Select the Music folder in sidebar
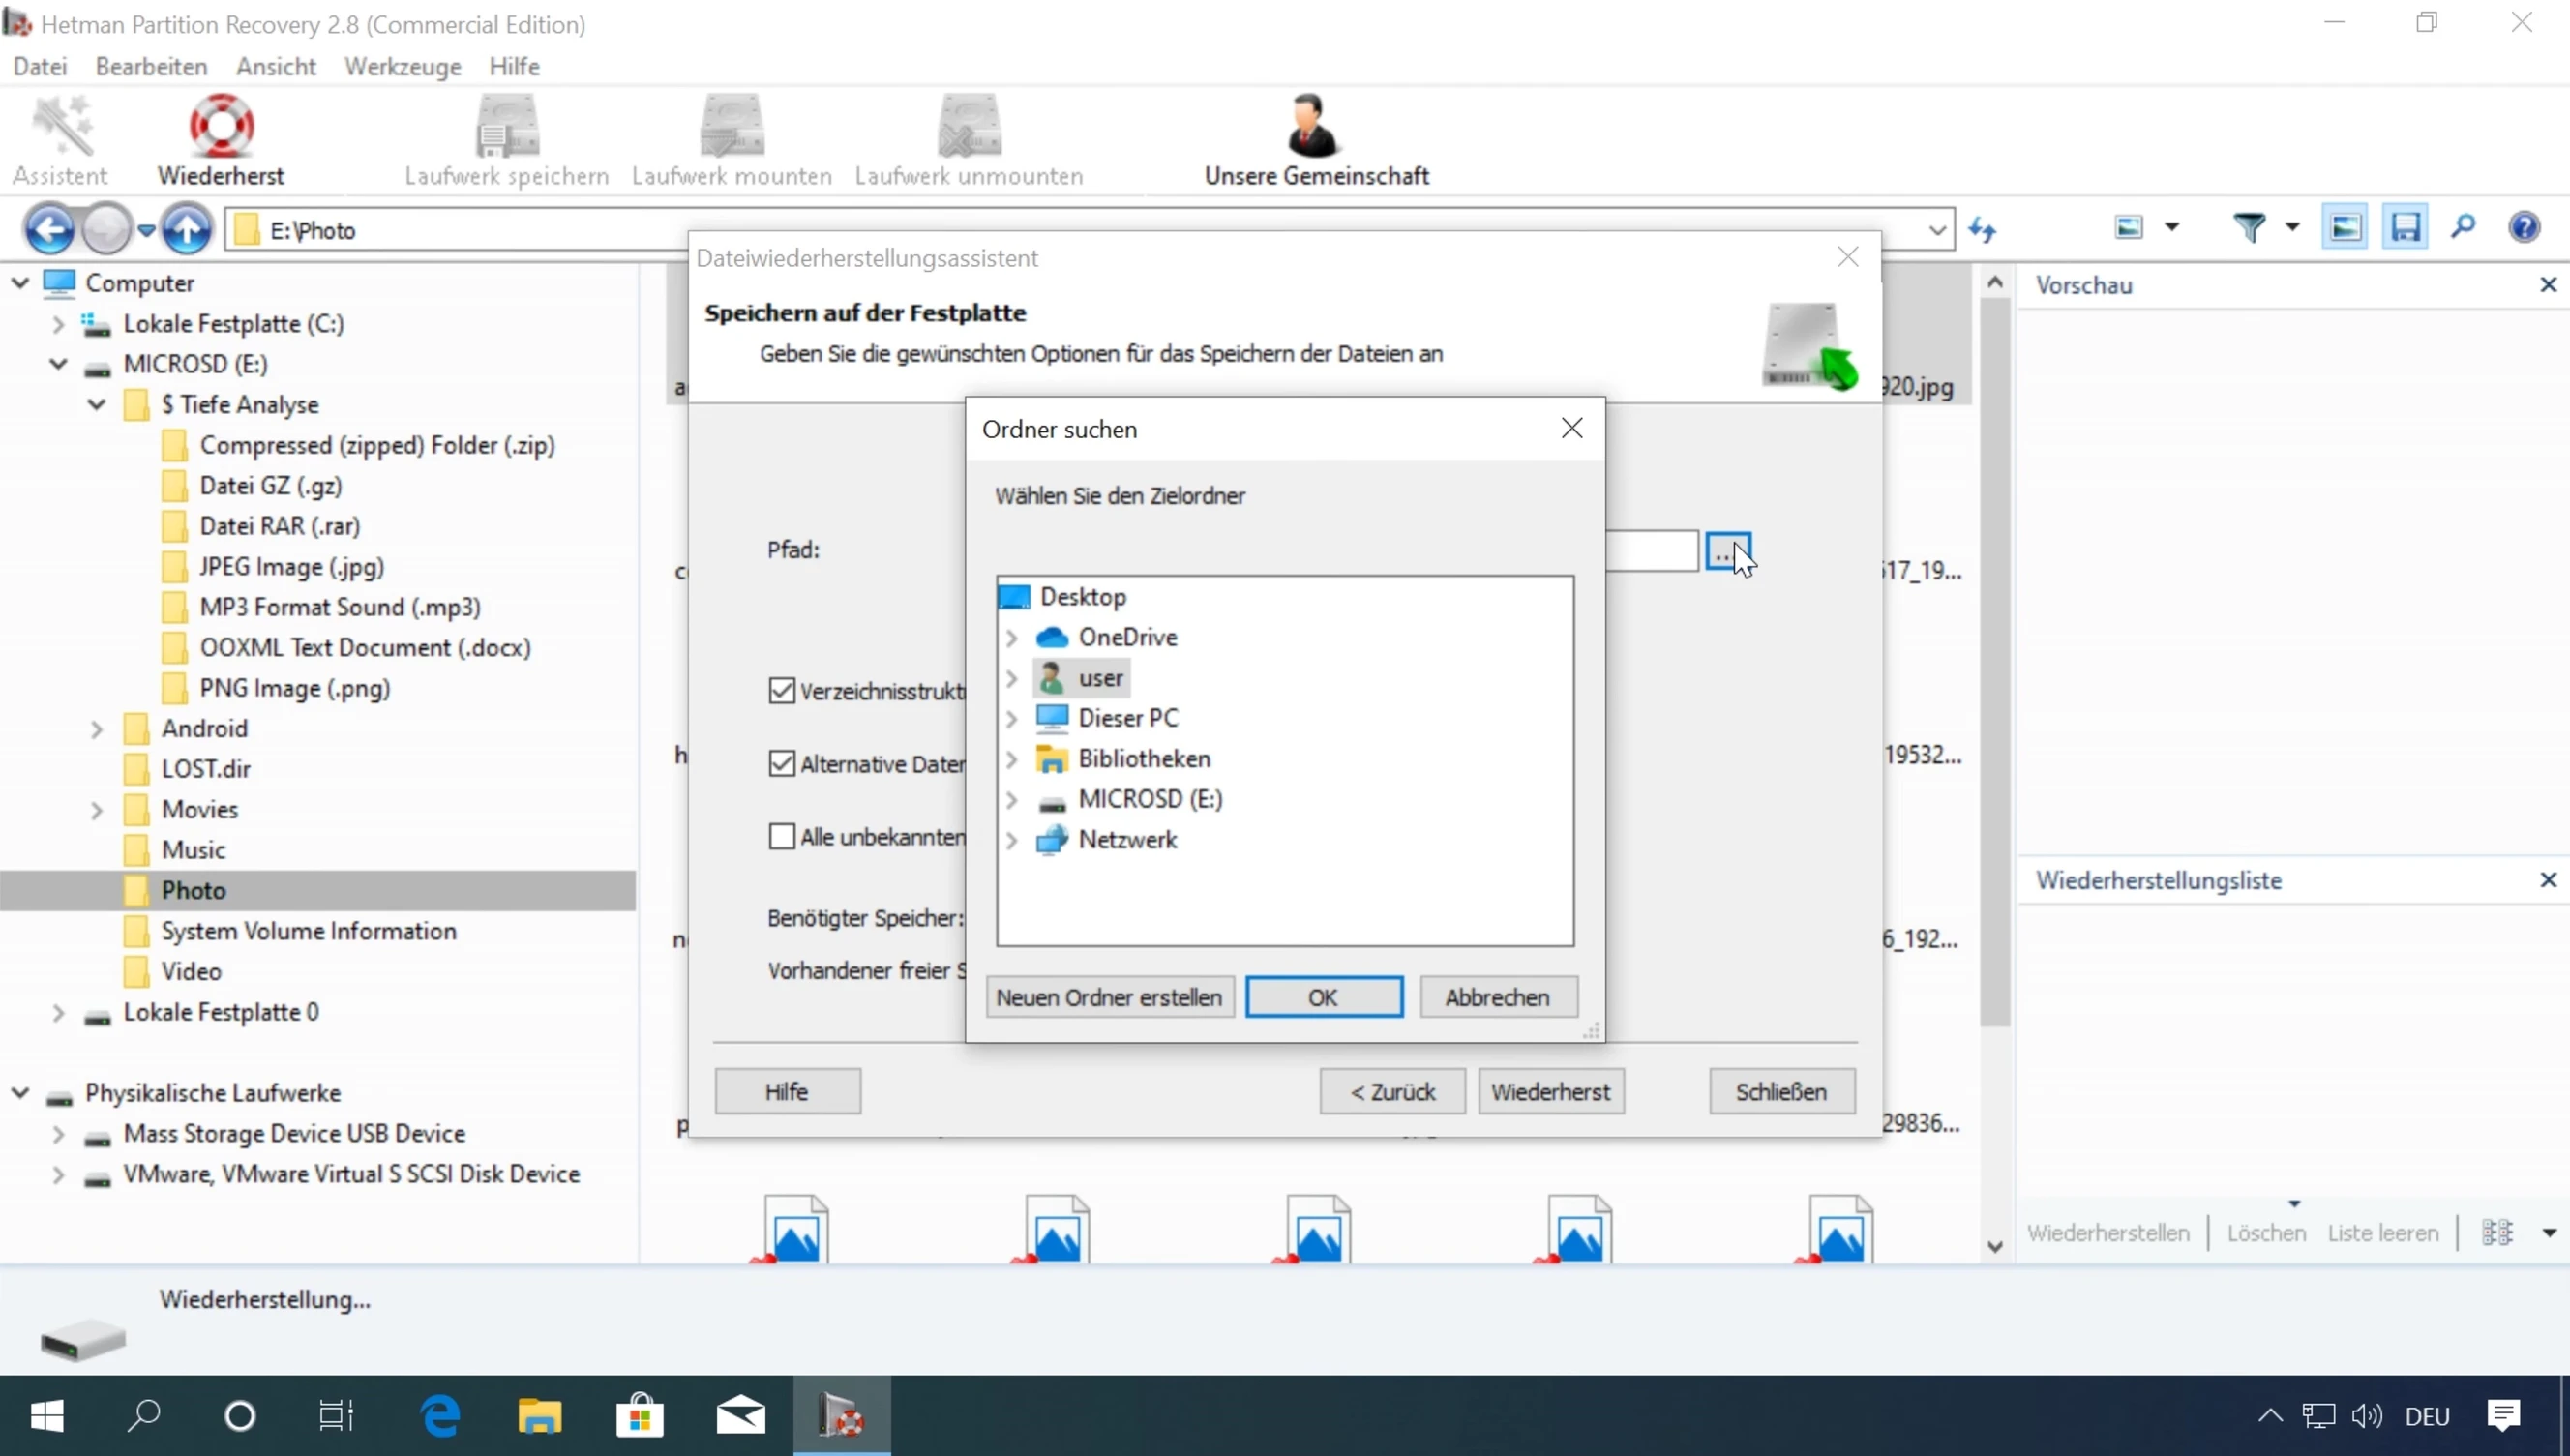 click(x=193, y=850)
